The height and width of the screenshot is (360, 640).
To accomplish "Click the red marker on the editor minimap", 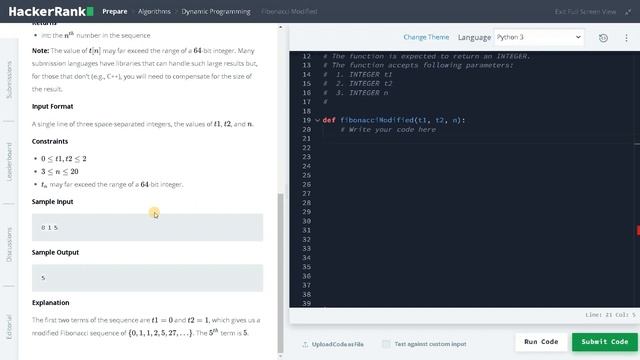I will coord(638,230).
